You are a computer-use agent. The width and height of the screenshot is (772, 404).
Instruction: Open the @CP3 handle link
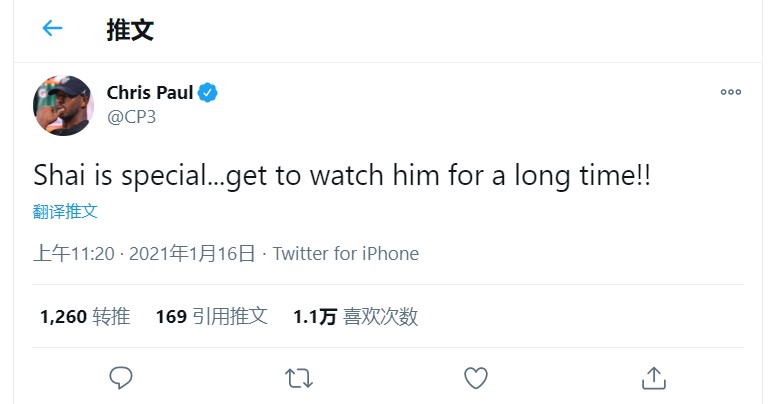131,117
